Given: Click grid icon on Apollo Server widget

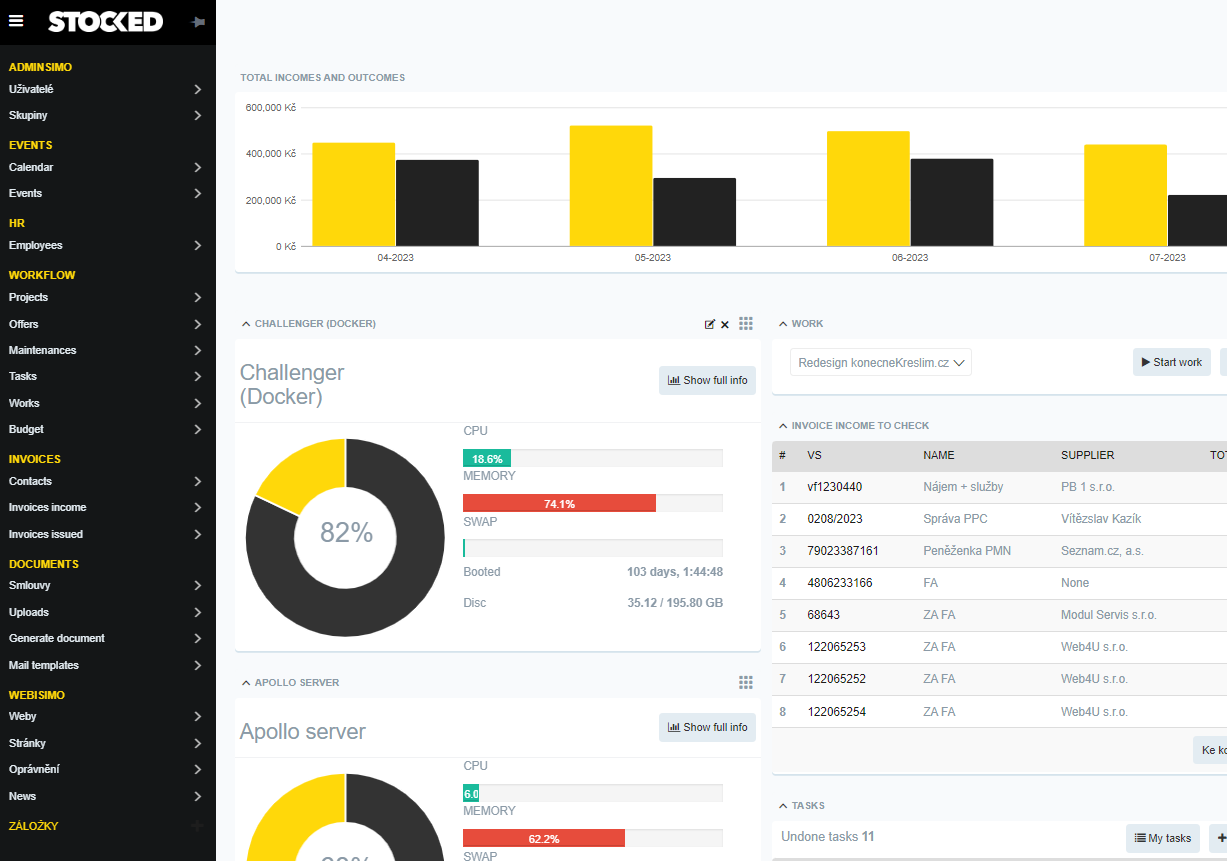Looking at the screenshot, I should point(746,682).
